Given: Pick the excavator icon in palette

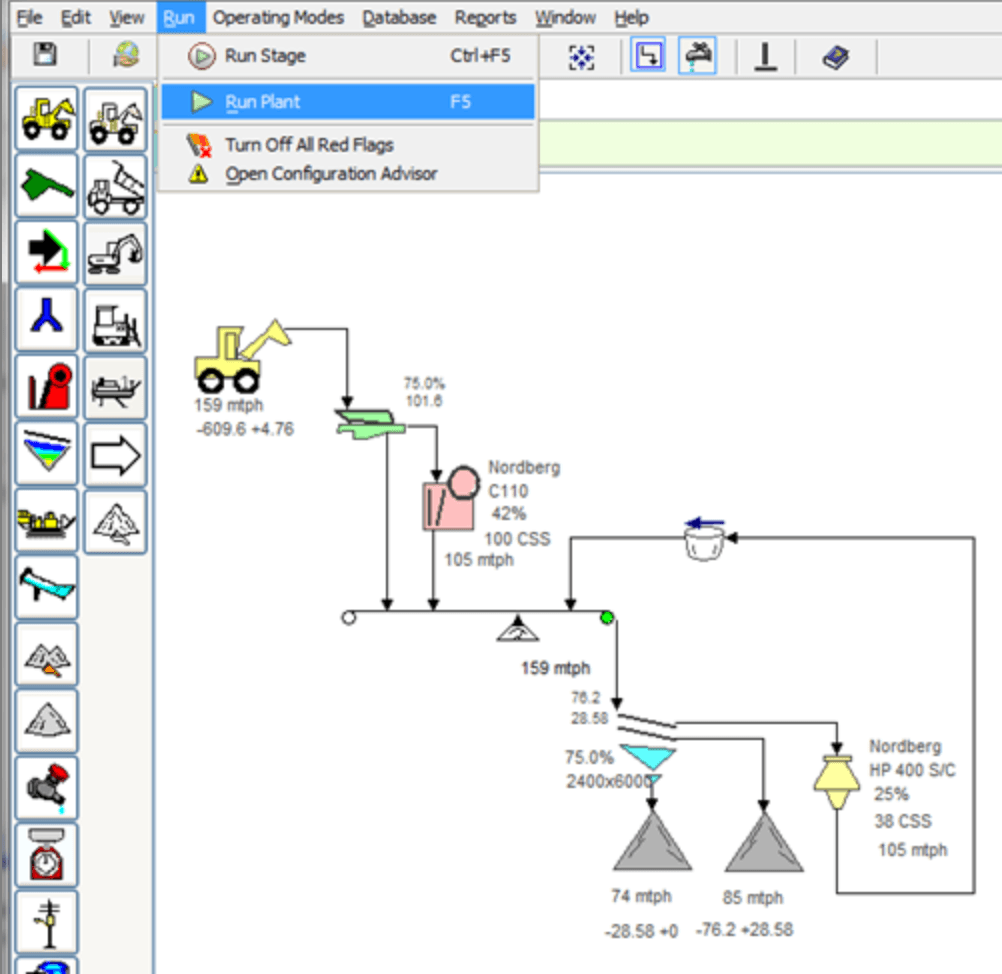Looking at the screenshot, I should pyautogui.click(x=115, y=253).
